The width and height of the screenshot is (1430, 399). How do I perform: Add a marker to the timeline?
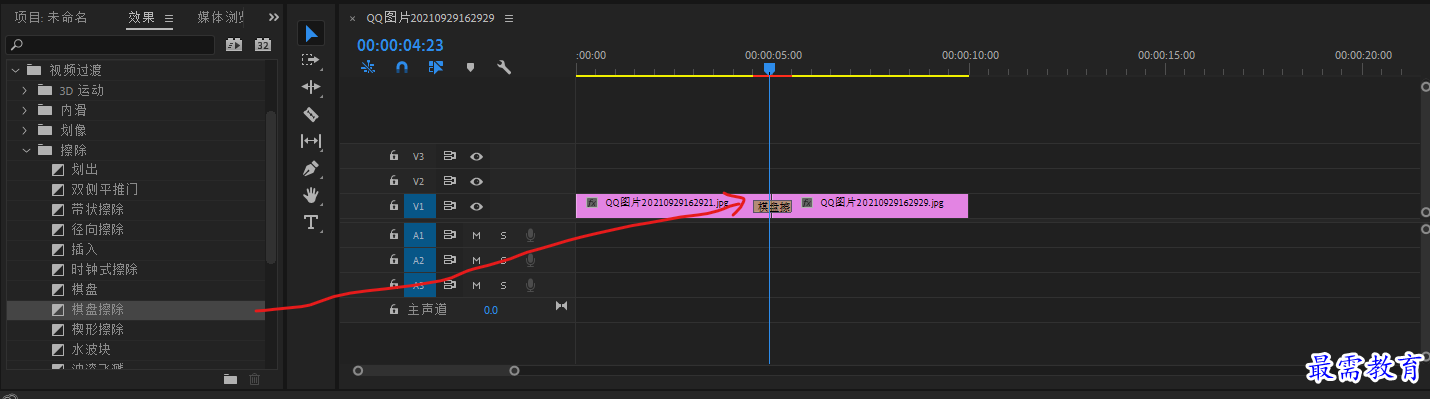470,68
